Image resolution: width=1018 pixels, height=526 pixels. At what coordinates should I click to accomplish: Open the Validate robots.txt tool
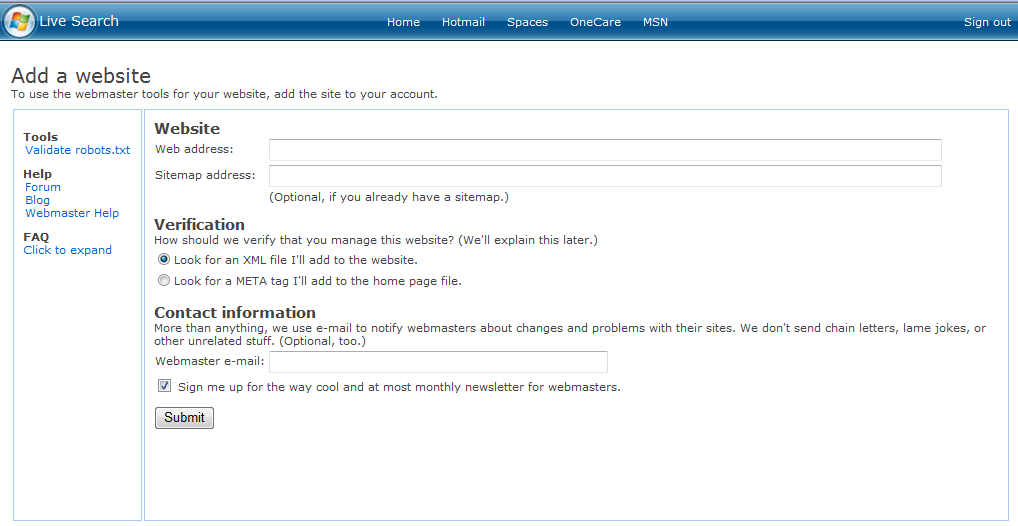(77, 150)
